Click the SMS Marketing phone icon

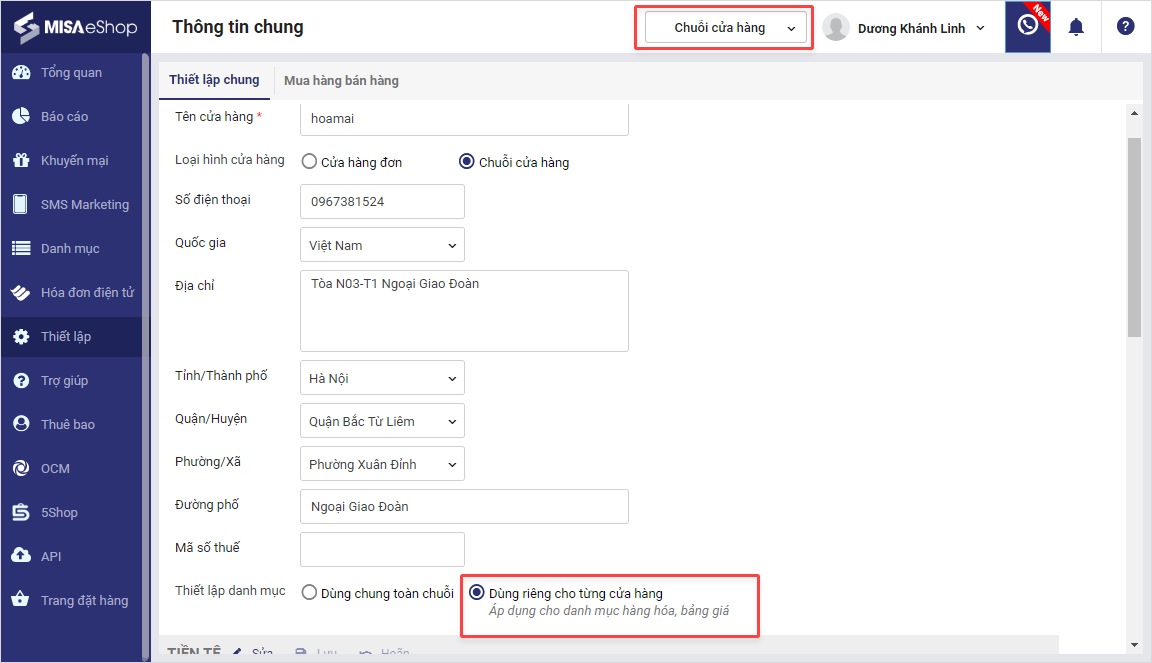[21, 204]
